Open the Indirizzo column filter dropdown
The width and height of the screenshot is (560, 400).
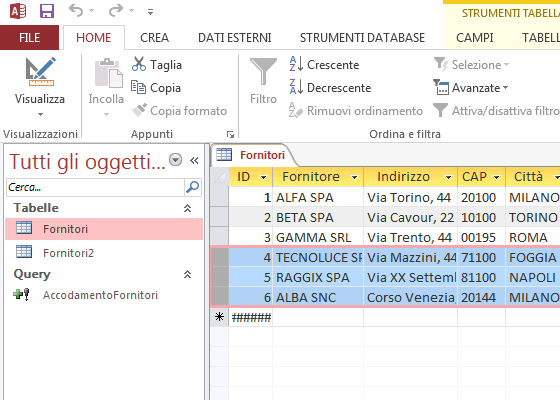(448, 177)
